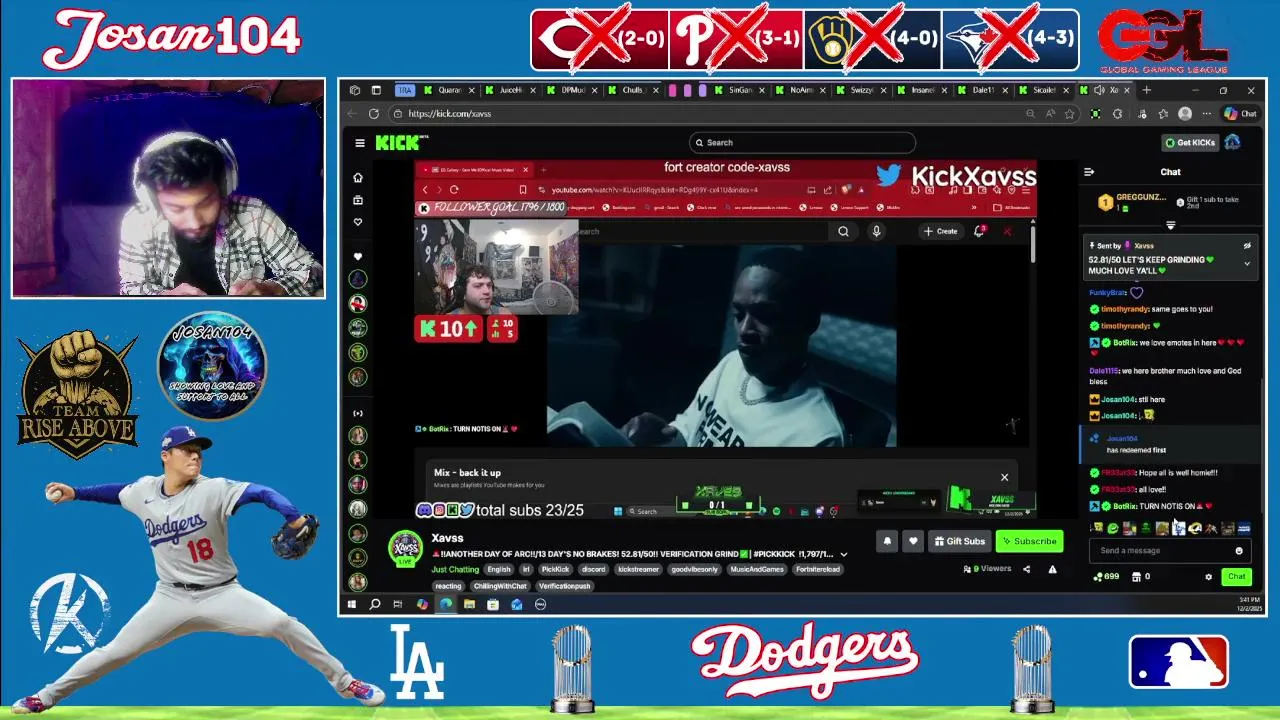Open Windows taskbar search
This screenshot has height=720, width=1280.
(375, 604)
